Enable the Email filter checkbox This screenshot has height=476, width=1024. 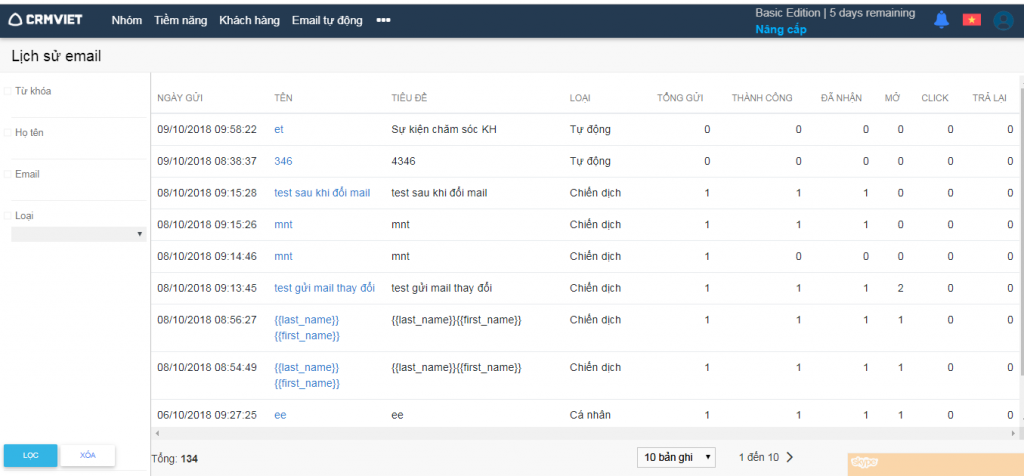8,174
